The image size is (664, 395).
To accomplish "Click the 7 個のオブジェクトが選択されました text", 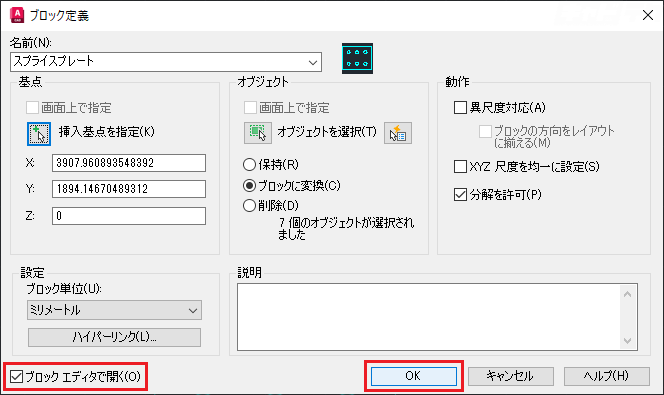I will pos(346,229).
